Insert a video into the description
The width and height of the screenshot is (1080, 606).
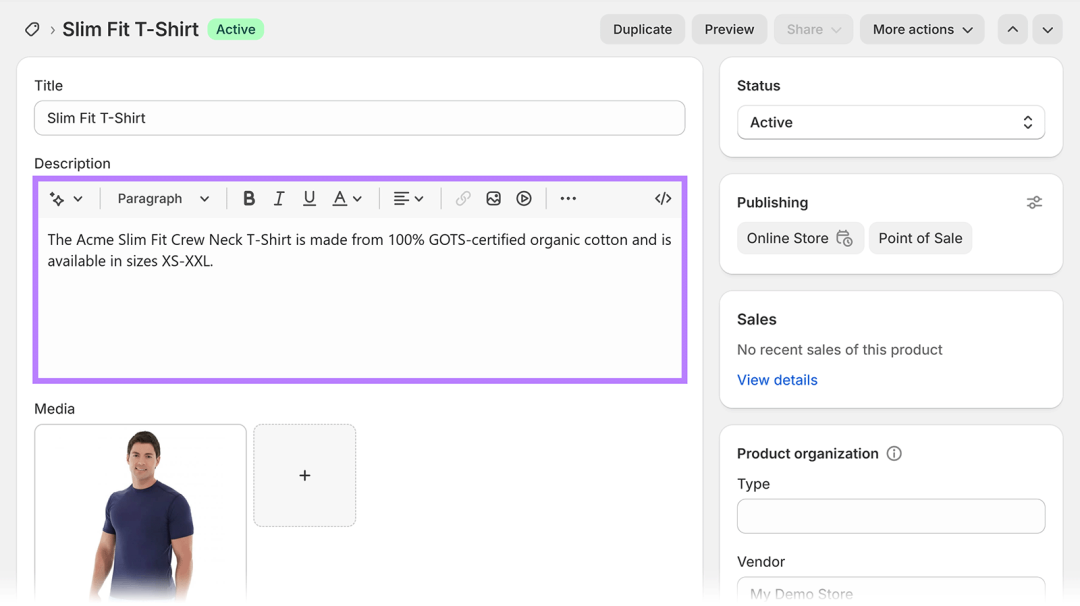[524, 199]
